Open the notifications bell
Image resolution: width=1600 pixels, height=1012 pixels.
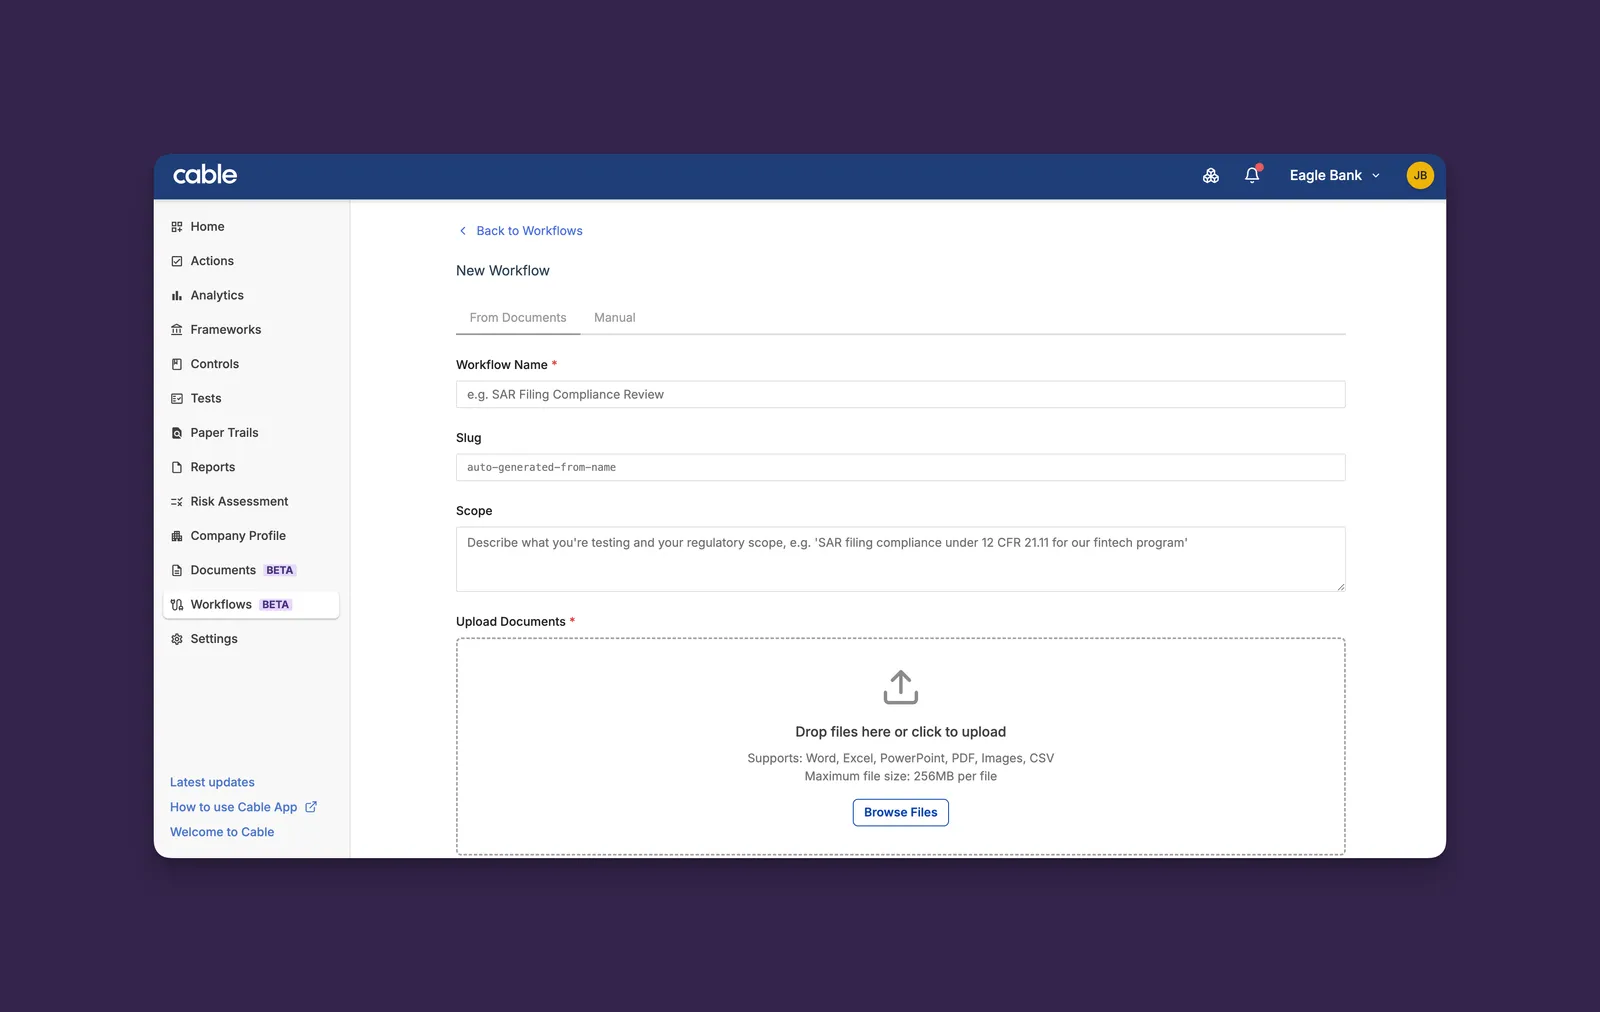click(x=1252, y=175)
